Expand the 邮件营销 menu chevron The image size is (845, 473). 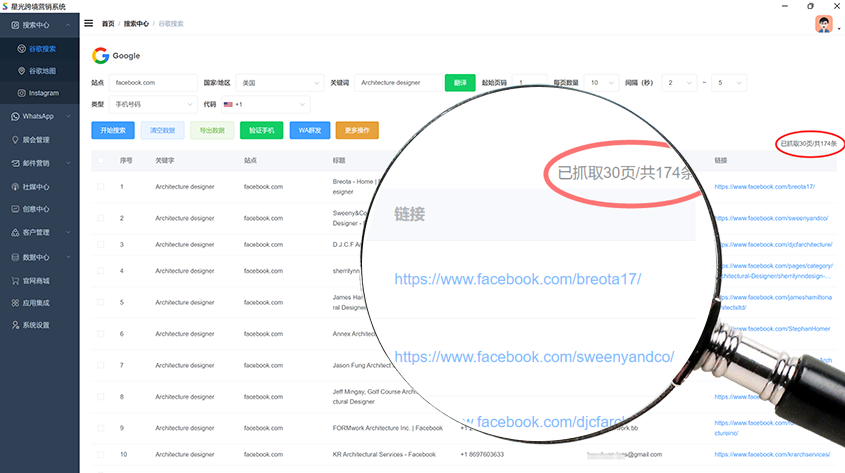pyautogui.click(x=68, y=163)
